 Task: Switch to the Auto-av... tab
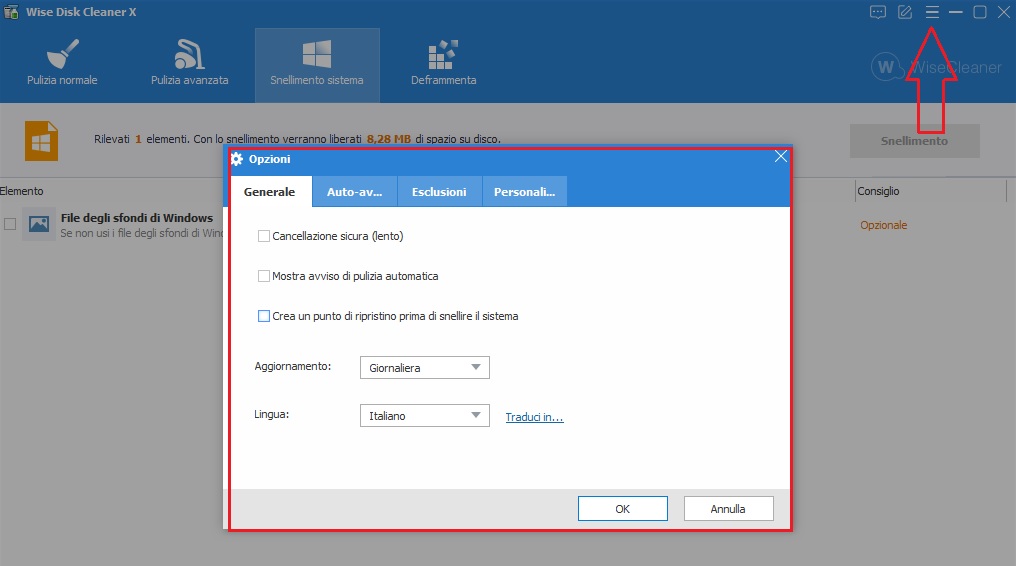tap(354, 192)
